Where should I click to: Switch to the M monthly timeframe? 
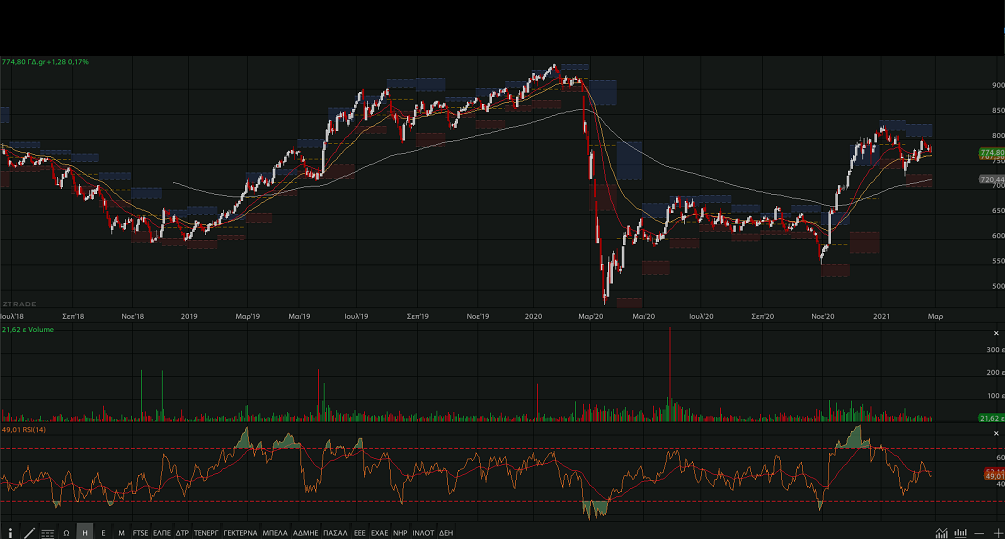pos(121,532)
